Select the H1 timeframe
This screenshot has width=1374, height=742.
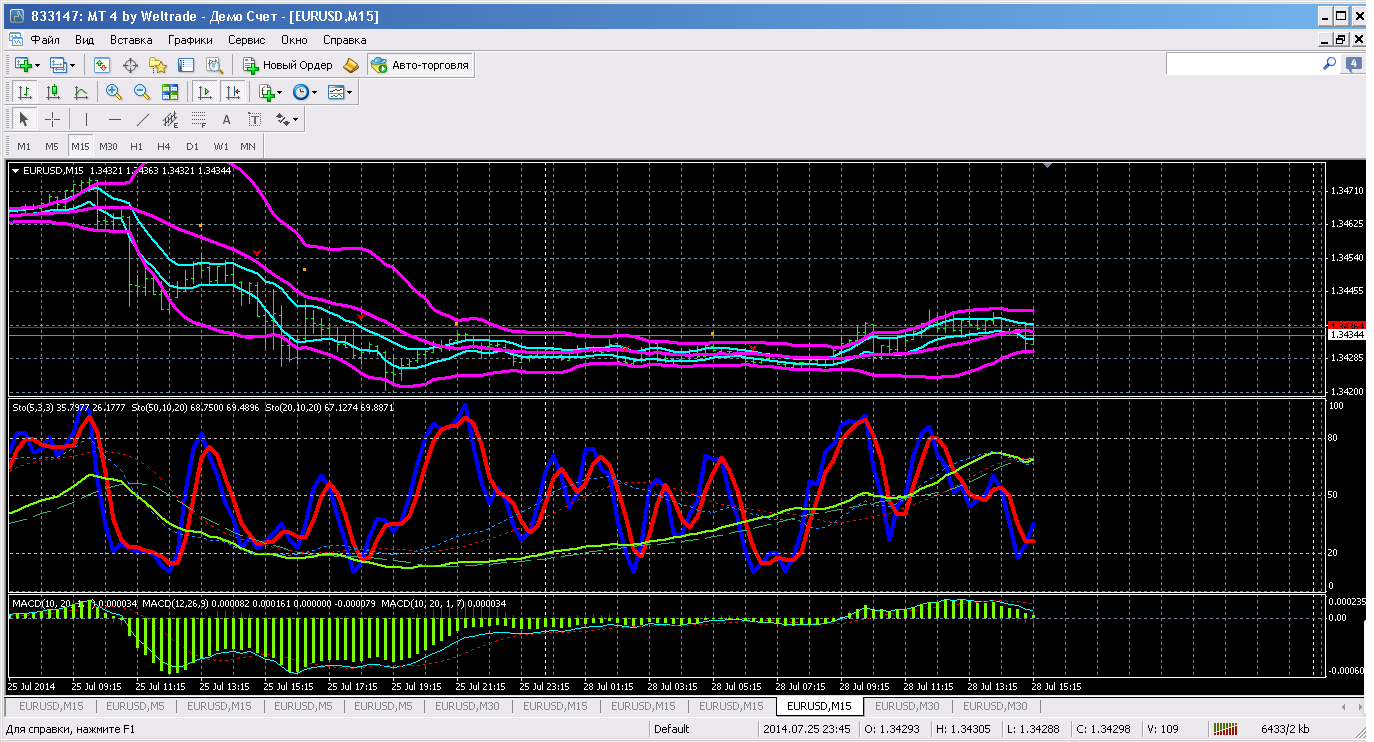[x=136, y=146]
